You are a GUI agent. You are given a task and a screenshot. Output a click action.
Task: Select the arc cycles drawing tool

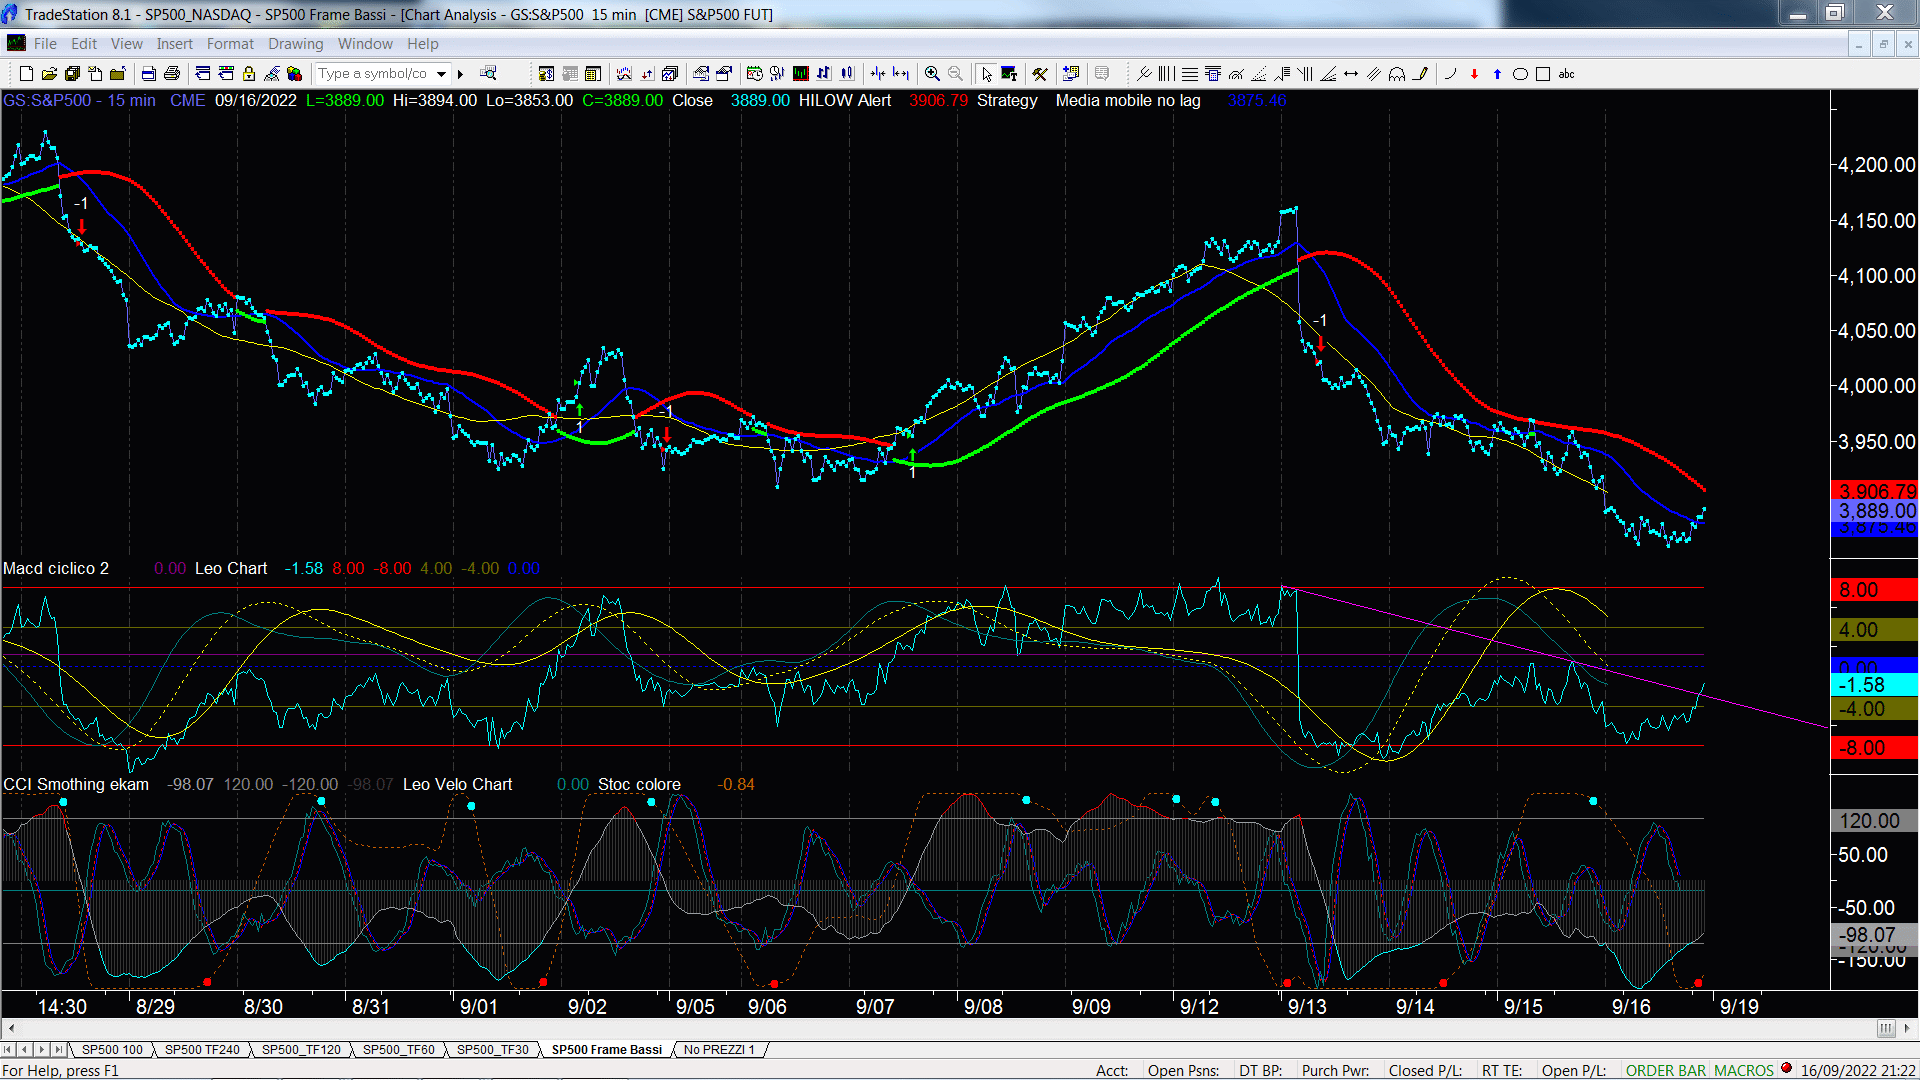coord(1397,74)
